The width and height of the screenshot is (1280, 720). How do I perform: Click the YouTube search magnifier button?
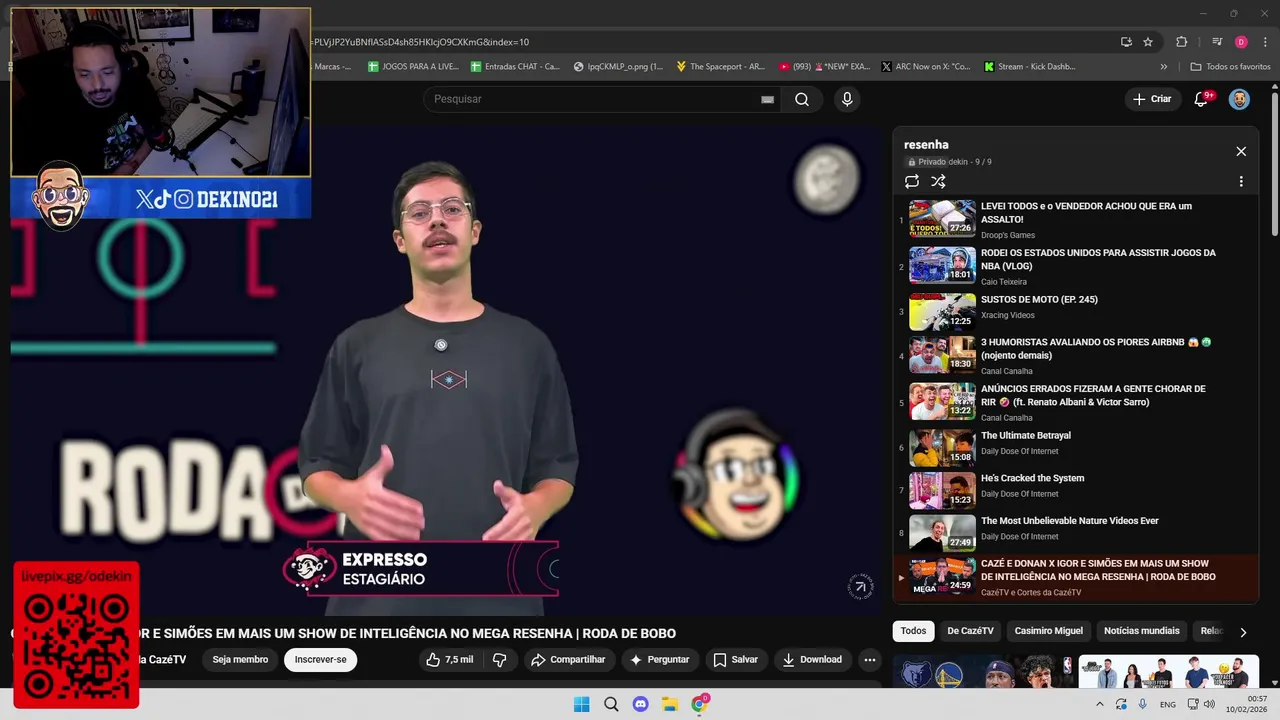click(801, 99)
